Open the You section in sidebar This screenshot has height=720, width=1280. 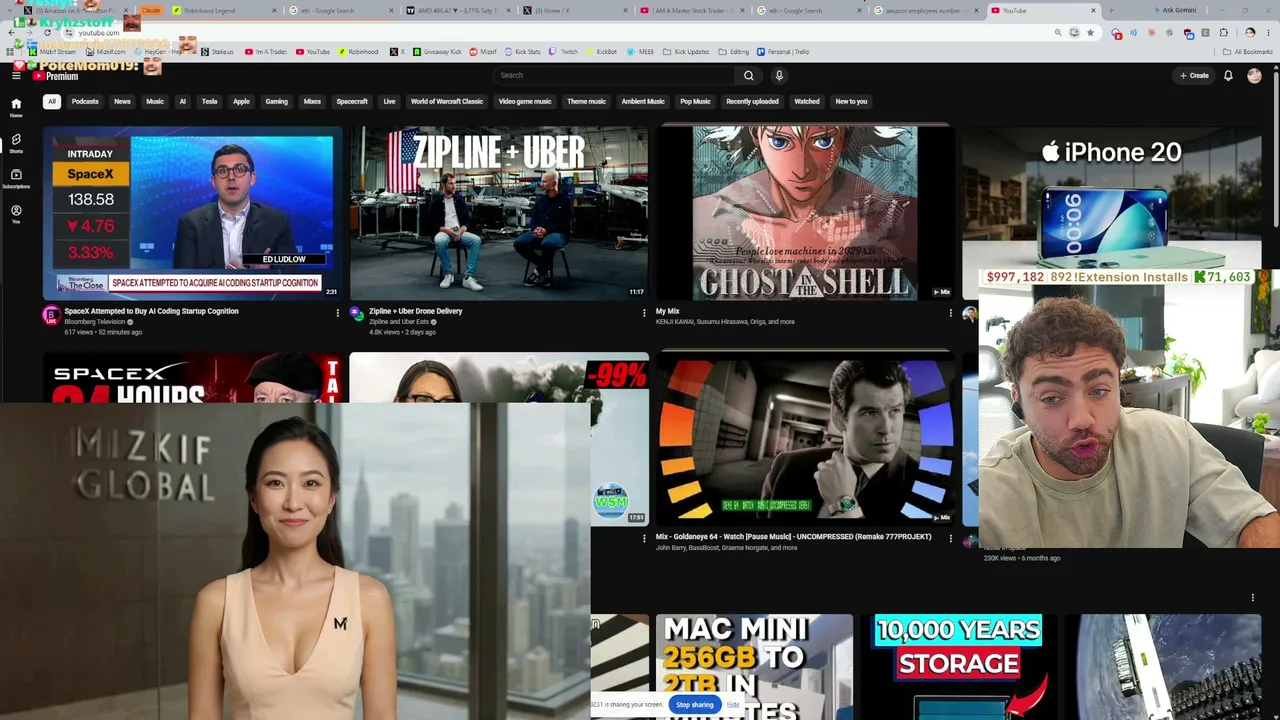[16, 214]
